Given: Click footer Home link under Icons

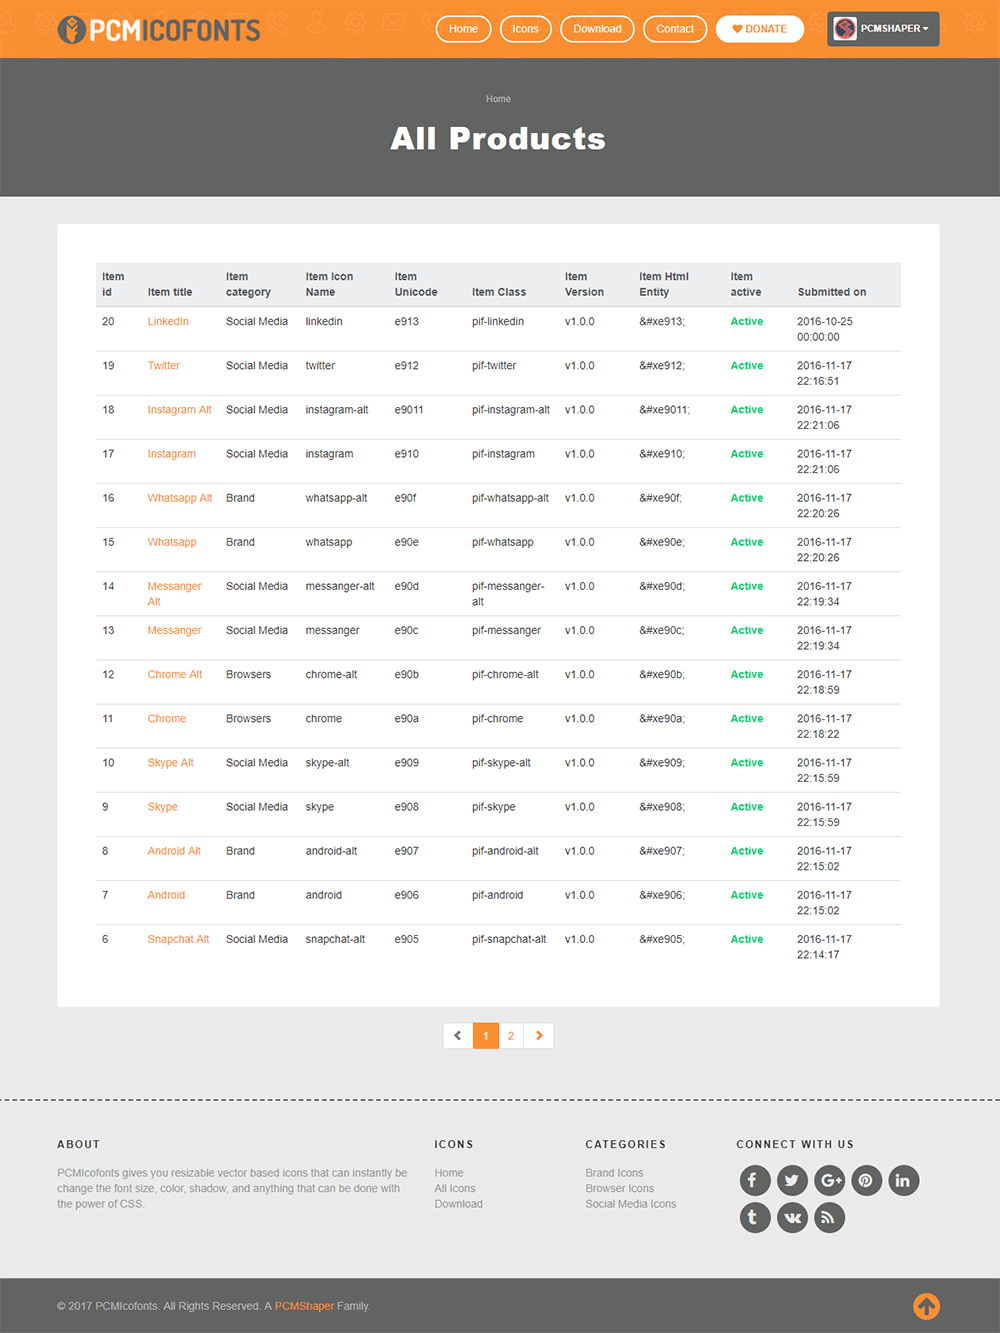Looking at the screenshot, I should coord(449,1172).
